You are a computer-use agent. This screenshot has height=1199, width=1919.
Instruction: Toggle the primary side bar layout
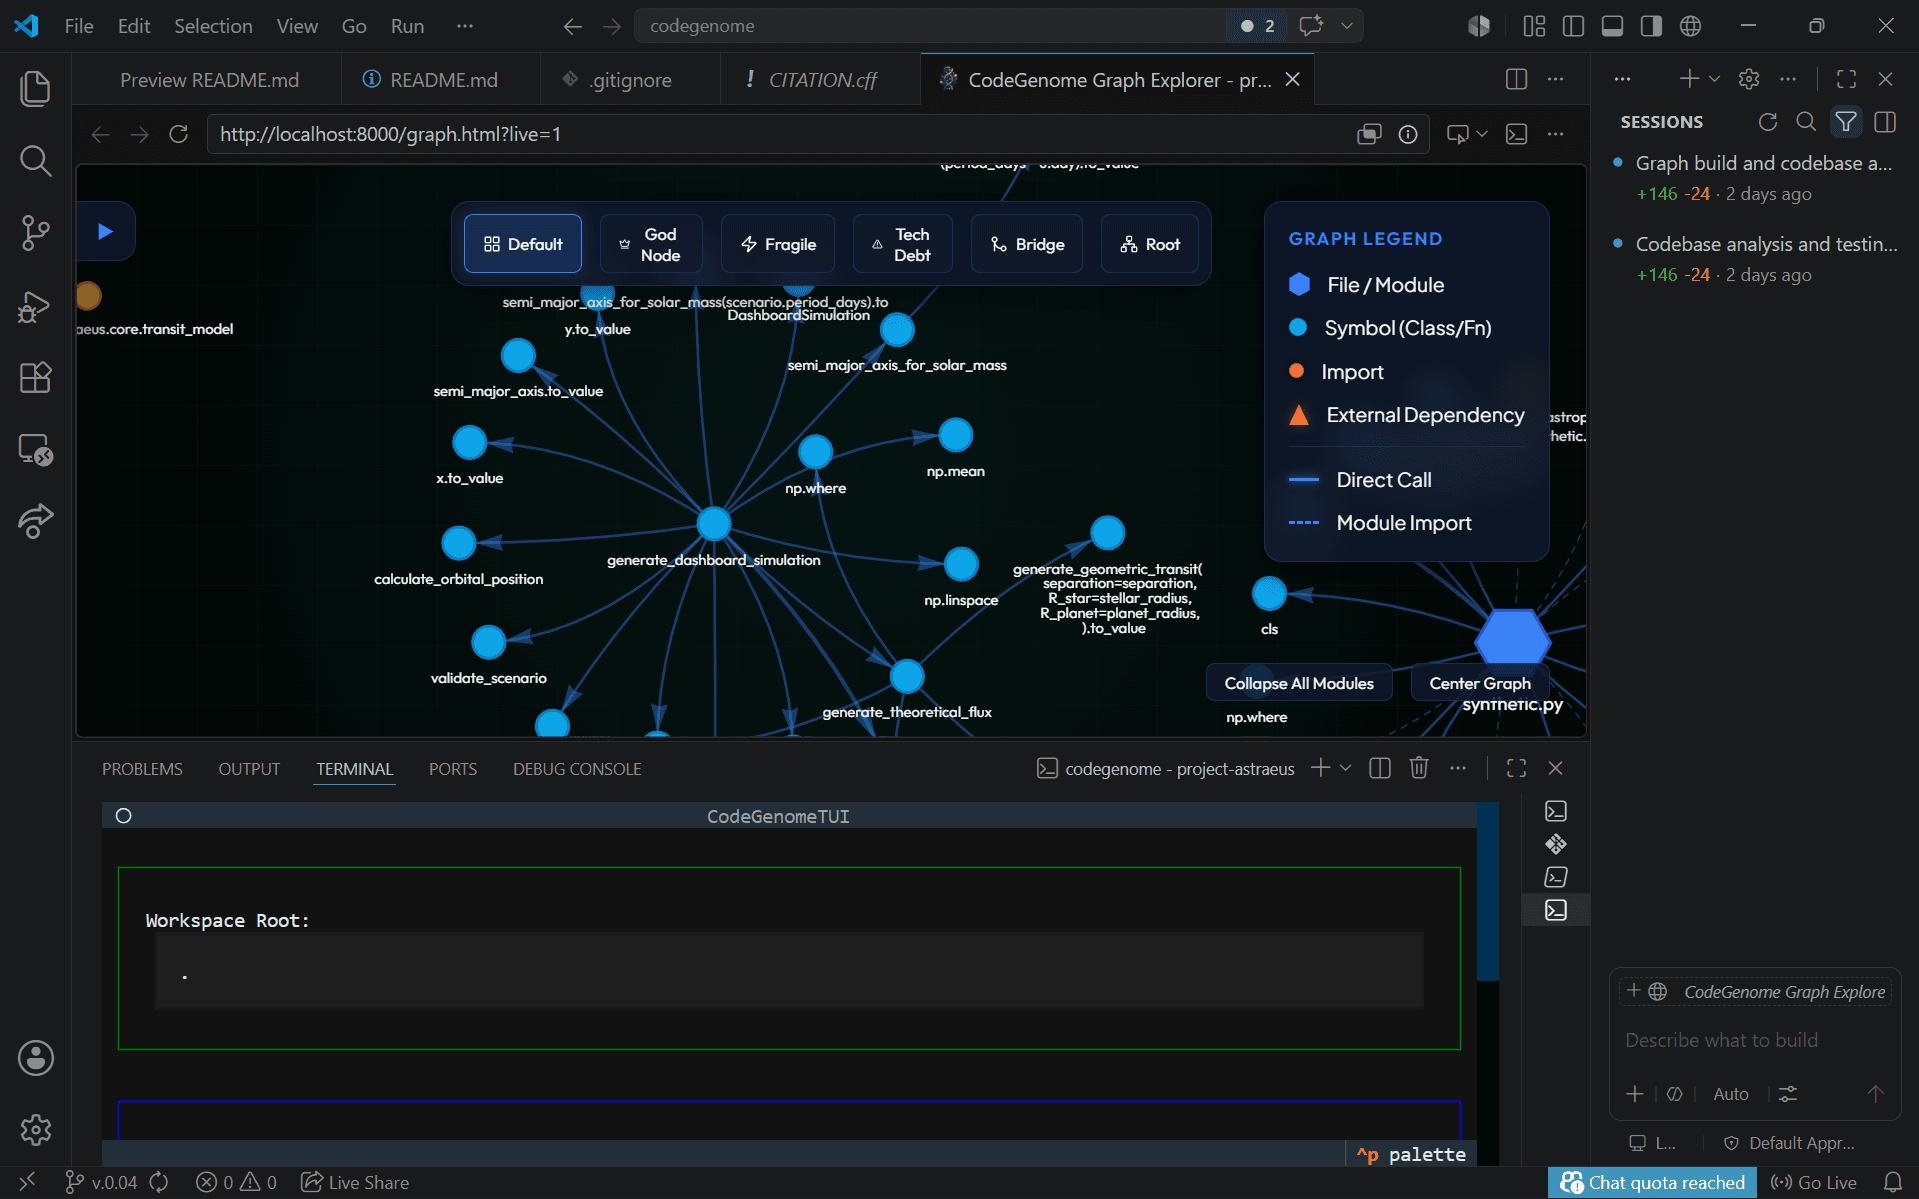pos(1573,26)
